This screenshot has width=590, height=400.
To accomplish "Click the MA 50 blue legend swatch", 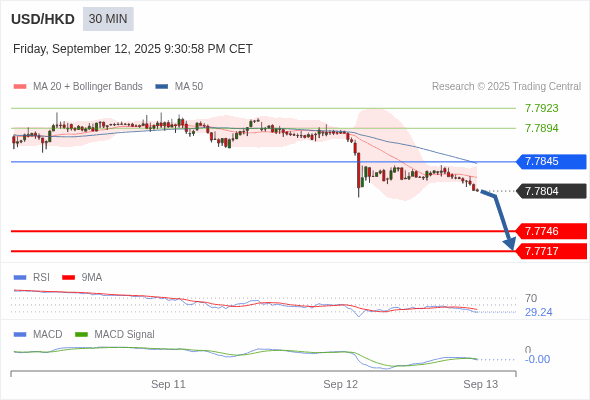I will 162,87.
